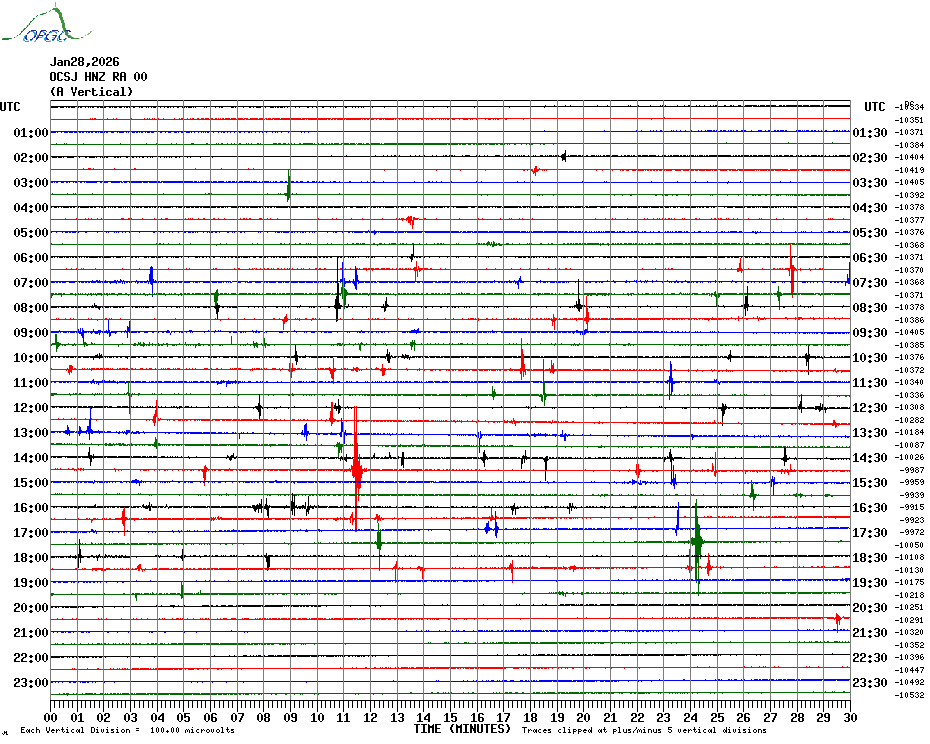This screenshot has width=930, height=744.
Task: Select the Jan28,2026 date text
Action: click(x=84, y=62)
